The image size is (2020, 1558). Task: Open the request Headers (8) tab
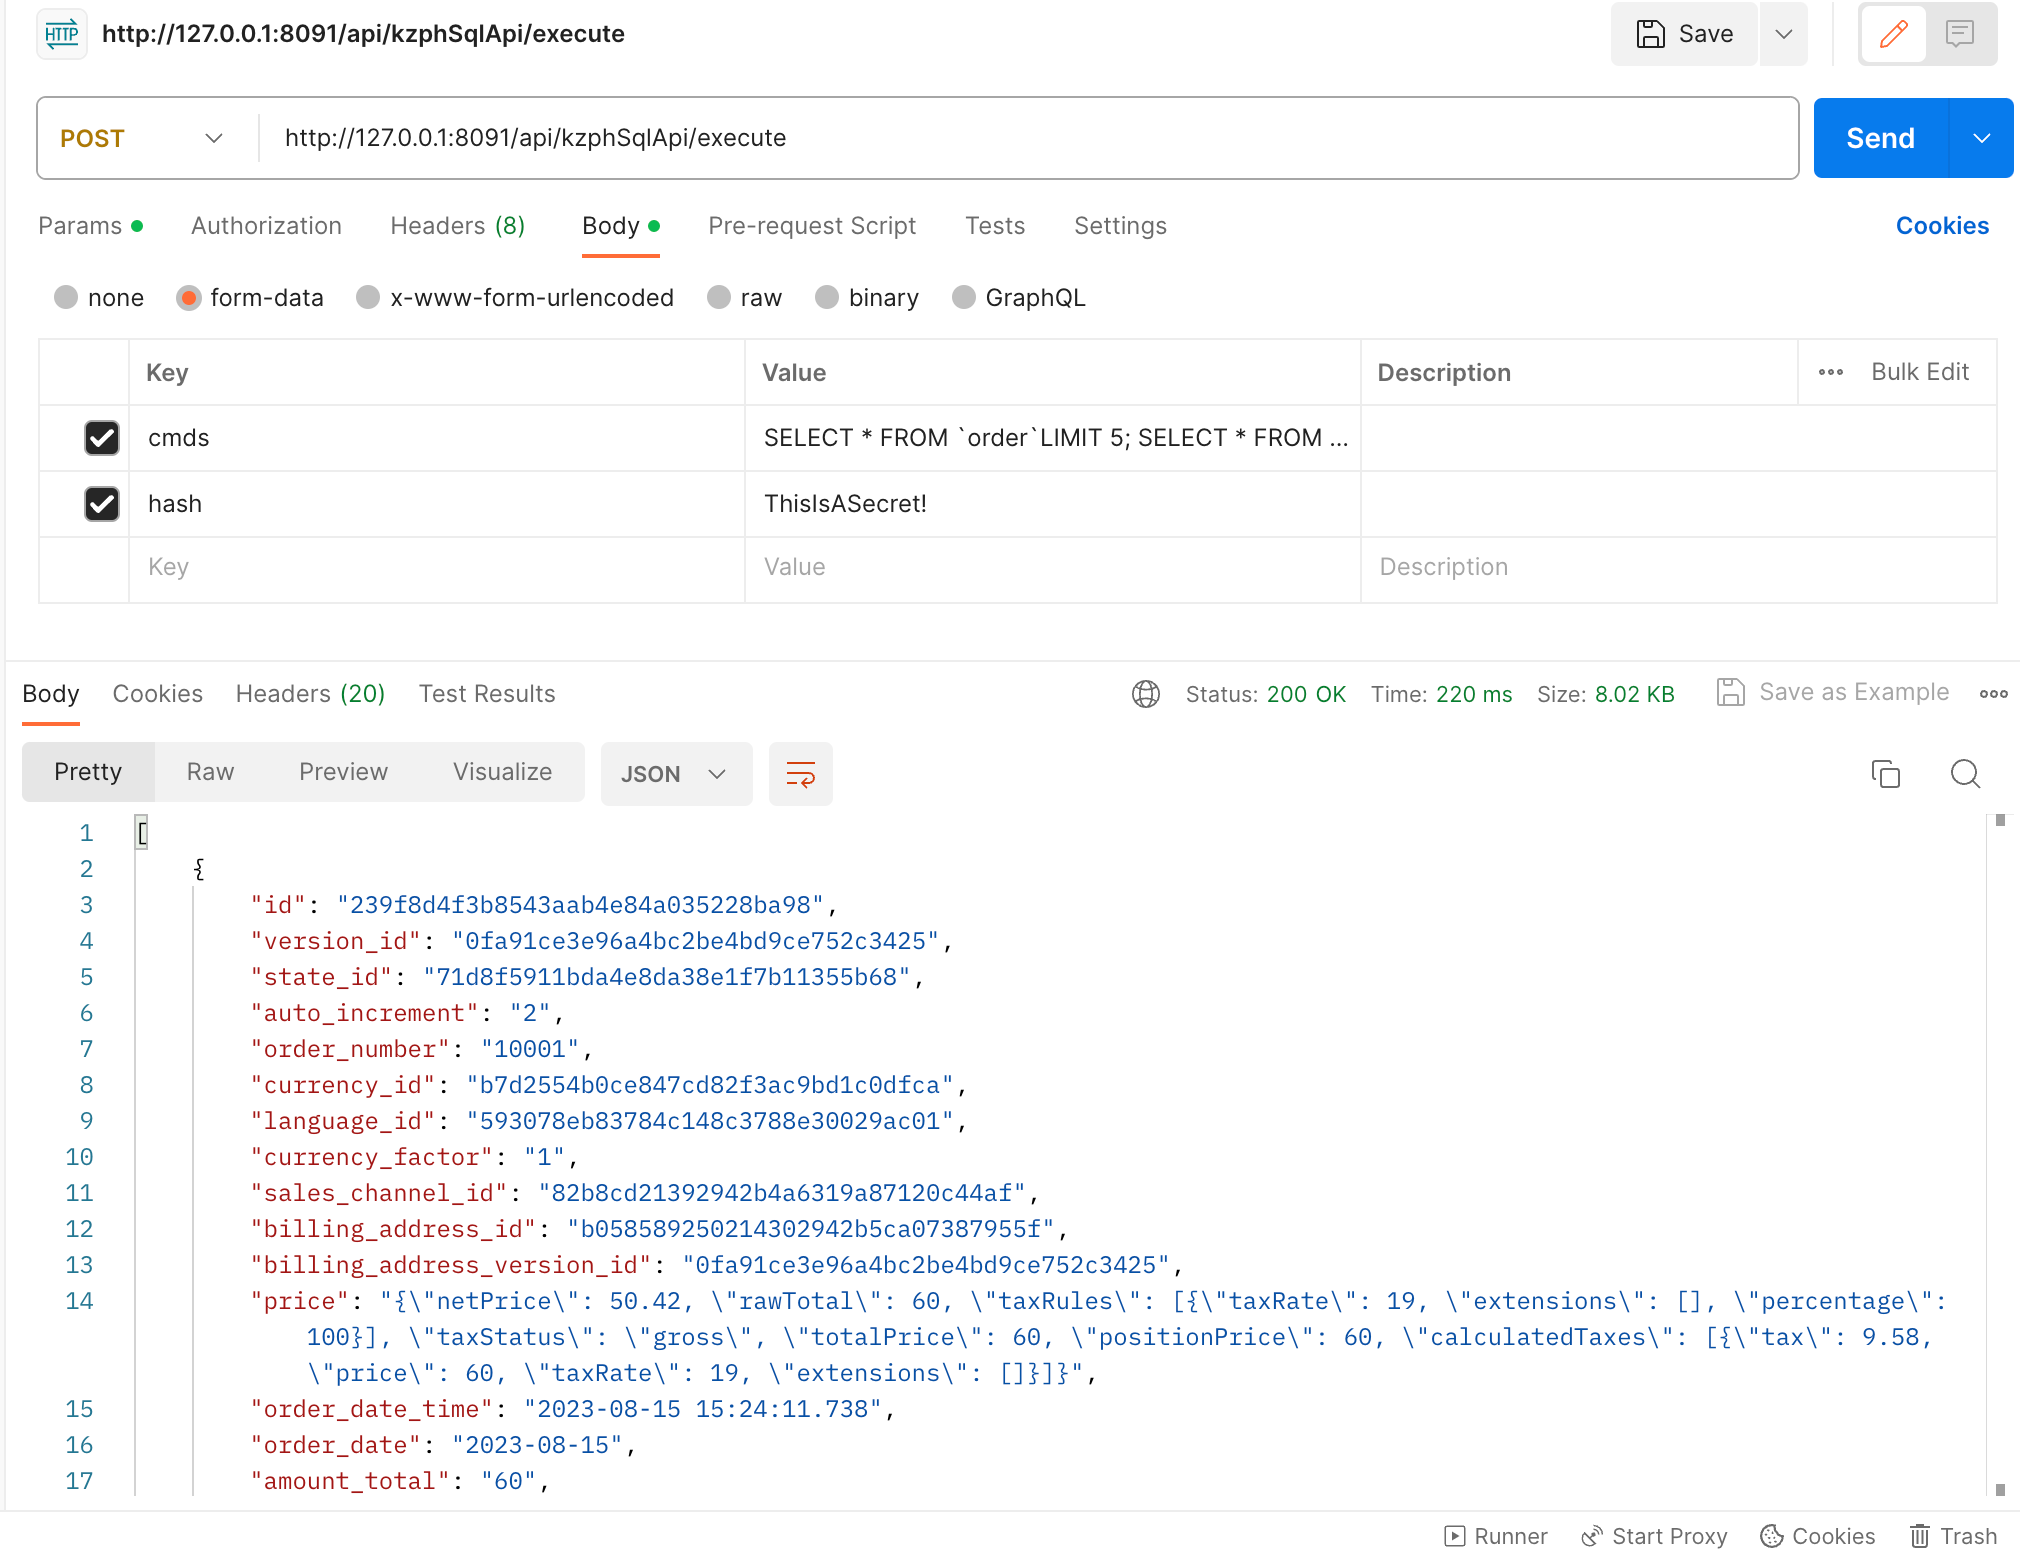[457, 226]
